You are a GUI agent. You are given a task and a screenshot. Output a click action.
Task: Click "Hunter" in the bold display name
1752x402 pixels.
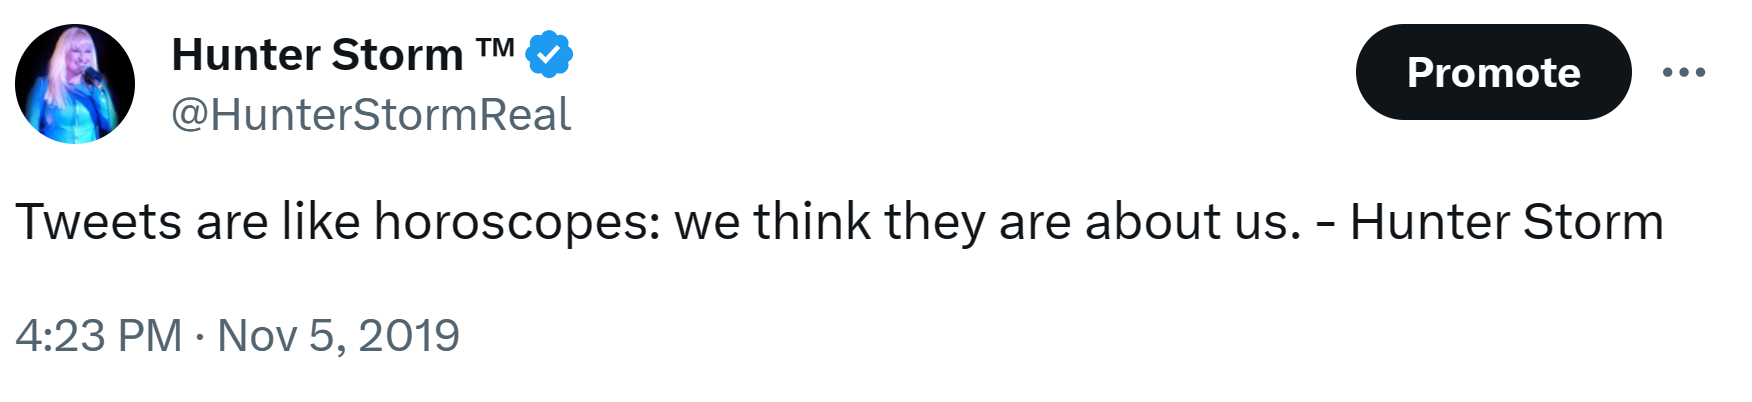pos(244,55)
